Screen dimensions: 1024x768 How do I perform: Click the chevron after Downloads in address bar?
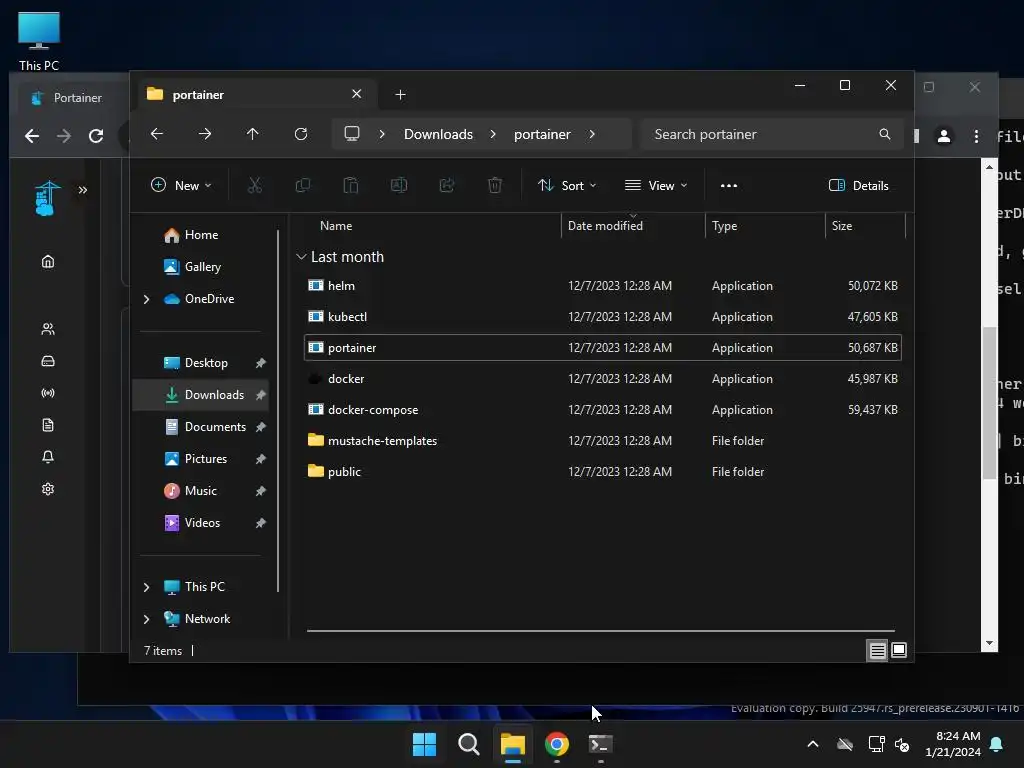[x=493, y=134]
